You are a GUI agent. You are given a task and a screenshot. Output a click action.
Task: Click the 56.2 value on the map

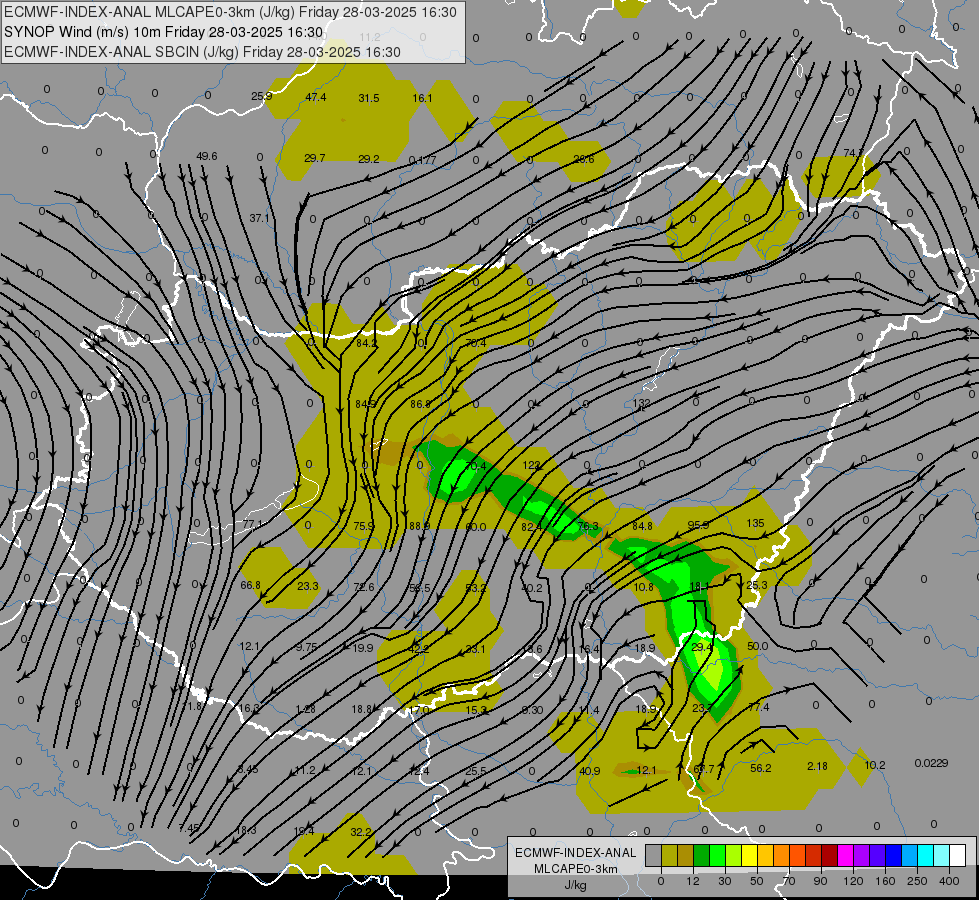coord(760,768)
